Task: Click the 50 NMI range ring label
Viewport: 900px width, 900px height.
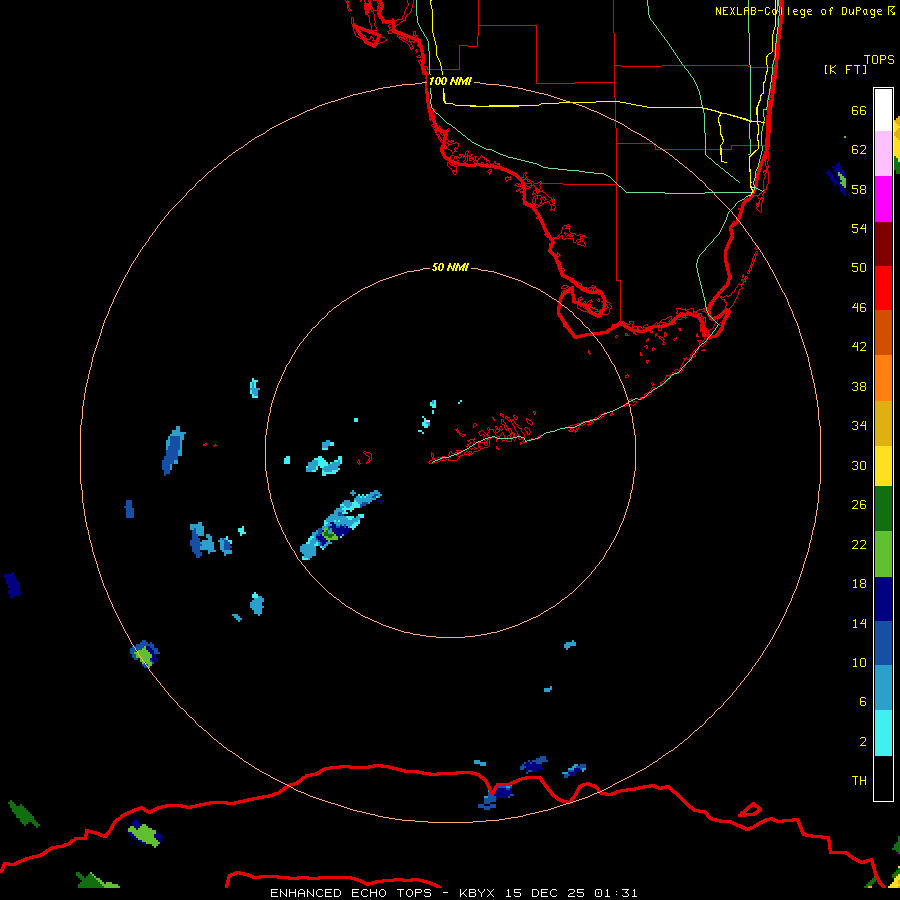Action: tap(450, 267)
